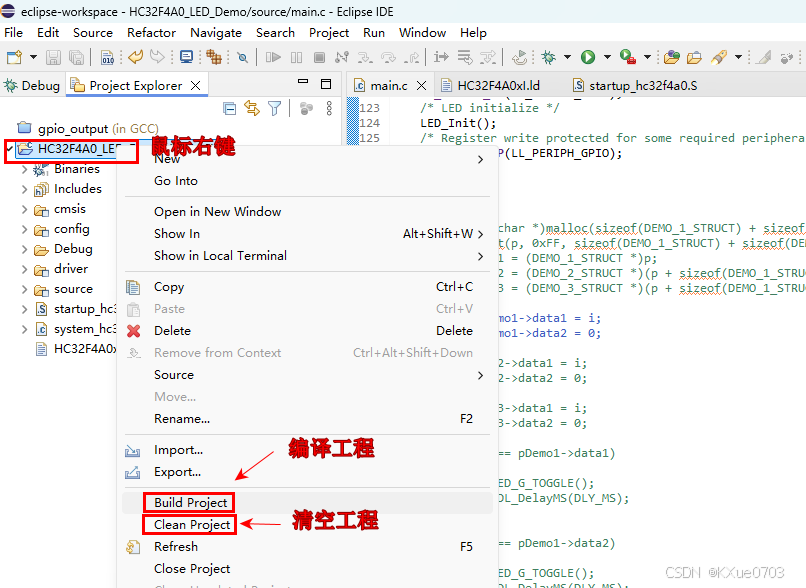806x588 pixels.
Task: Choose Import... in the context menu
Action: tap(307, 450)
